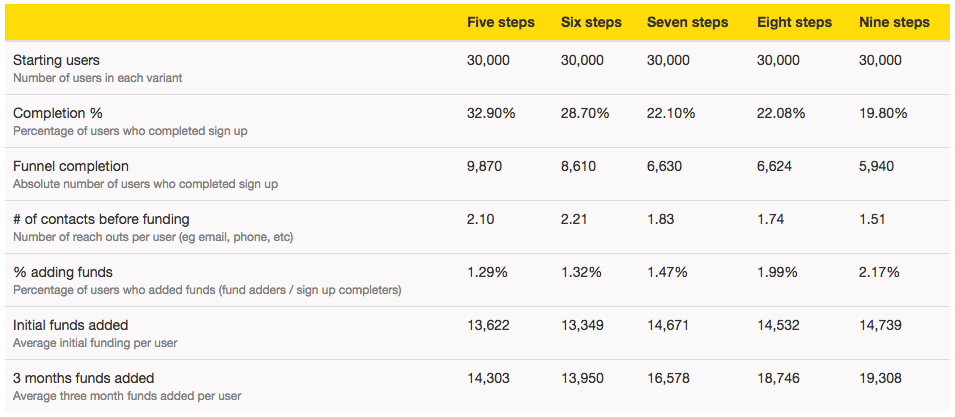Select the Eight steps column header
Image resolution: width=955 pixels, height=417 pixels.
pyautogui.click(x=794, y=23)
